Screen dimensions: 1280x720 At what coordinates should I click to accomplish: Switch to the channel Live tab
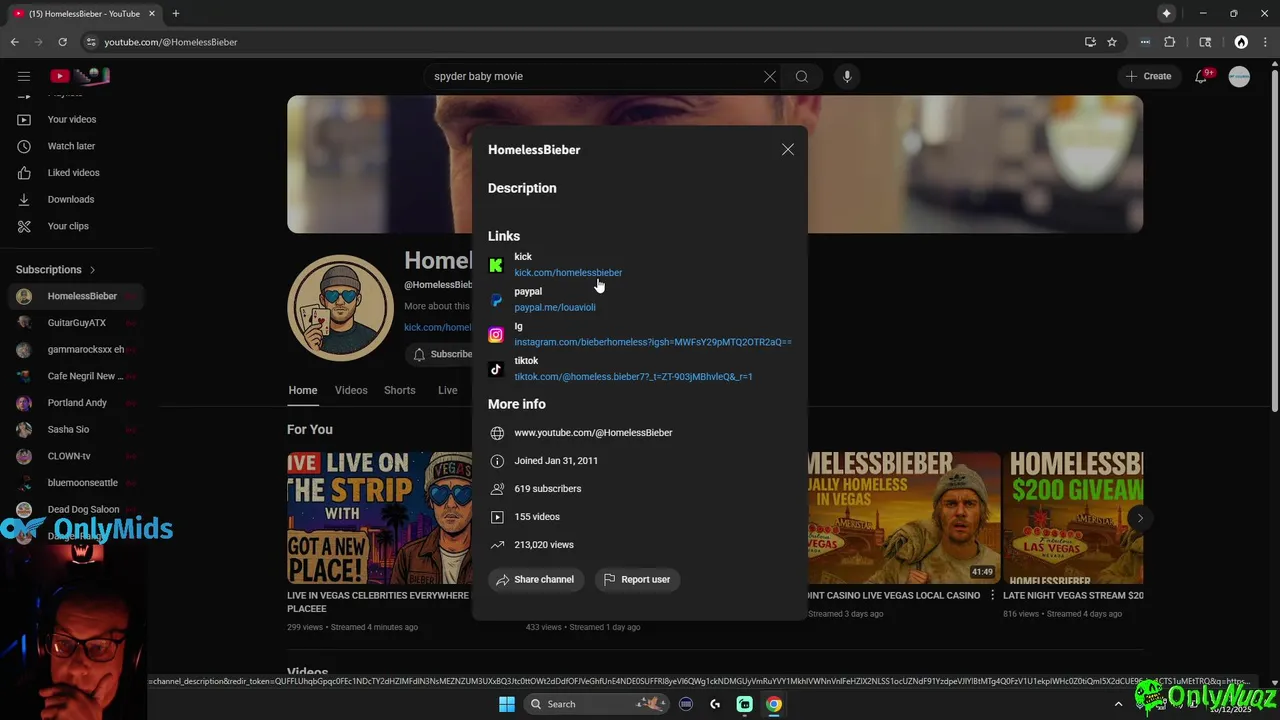(448, 390)
